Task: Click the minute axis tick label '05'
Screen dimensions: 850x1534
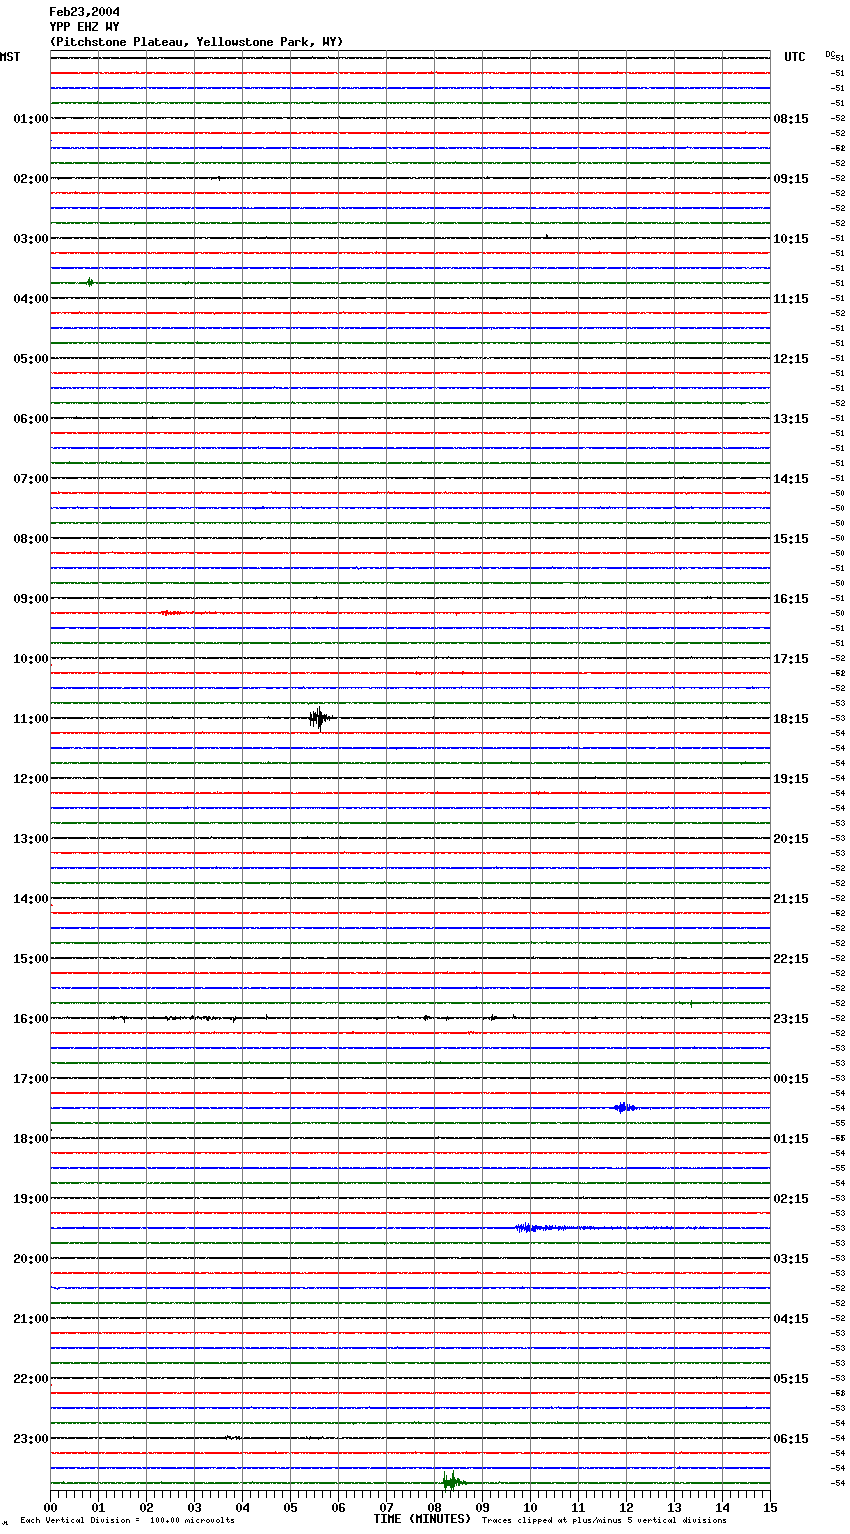Action: point(290,1507)
